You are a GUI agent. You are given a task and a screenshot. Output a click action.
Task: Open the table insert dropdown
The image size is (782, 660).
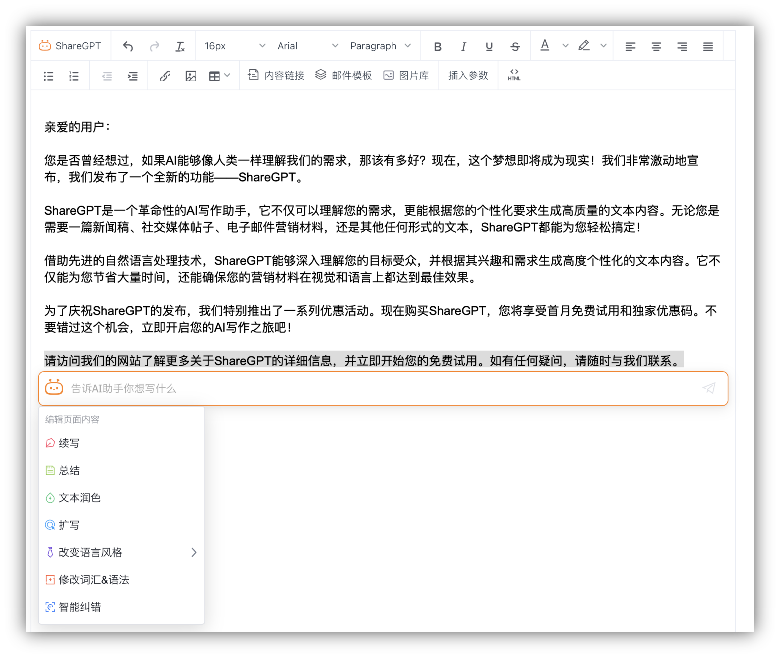219,76
